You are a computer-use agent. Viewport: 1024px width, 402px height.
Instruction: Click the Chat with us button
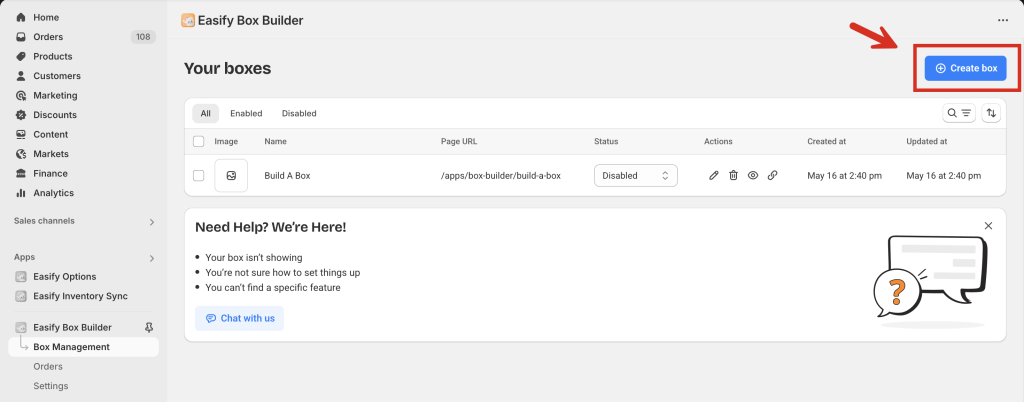tap(240, 318)
